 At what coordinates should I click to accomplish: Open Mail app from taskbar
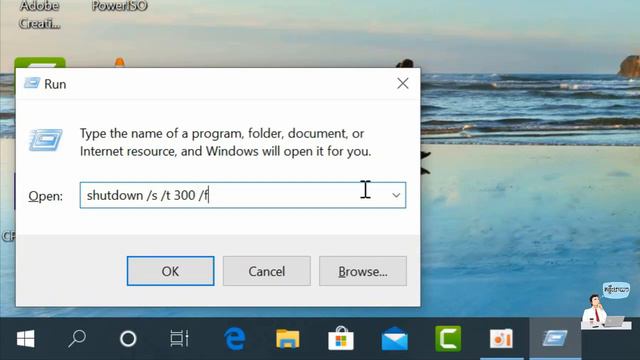tap(394, 339)
